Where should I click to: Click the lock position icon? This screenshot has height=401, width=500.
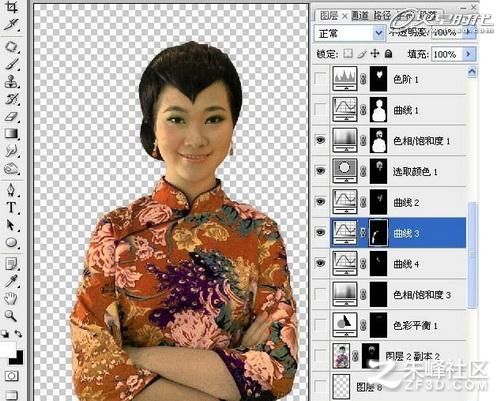pos(375,54)
